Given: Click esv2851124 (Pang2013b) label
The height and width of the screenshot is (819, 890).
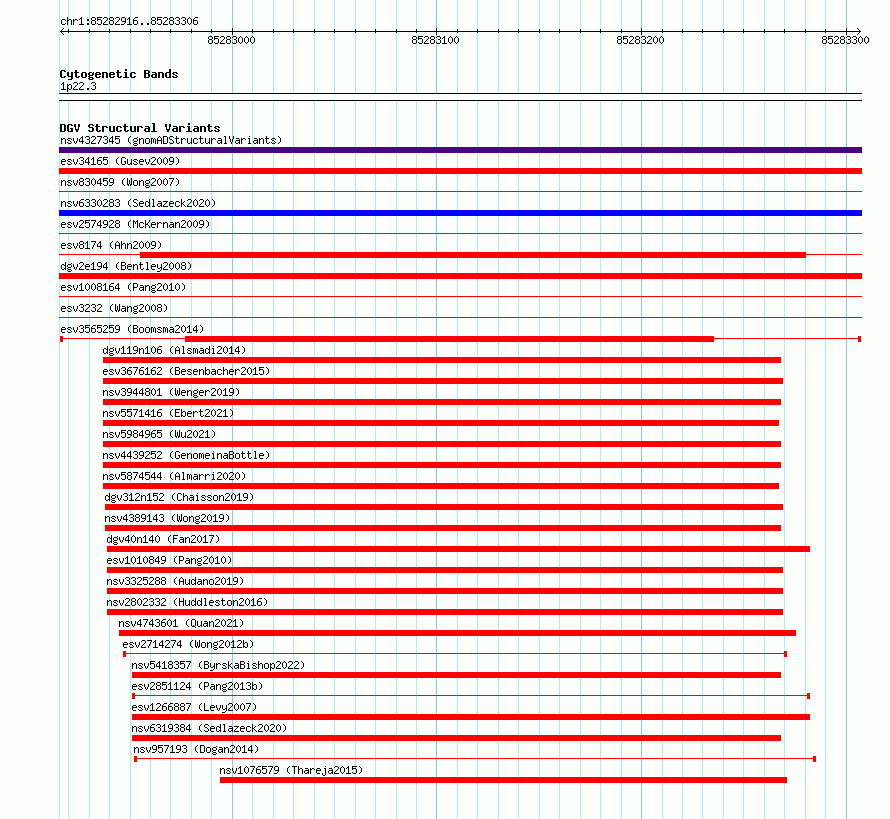Looking at the screenshot, I should coord(197,686).
